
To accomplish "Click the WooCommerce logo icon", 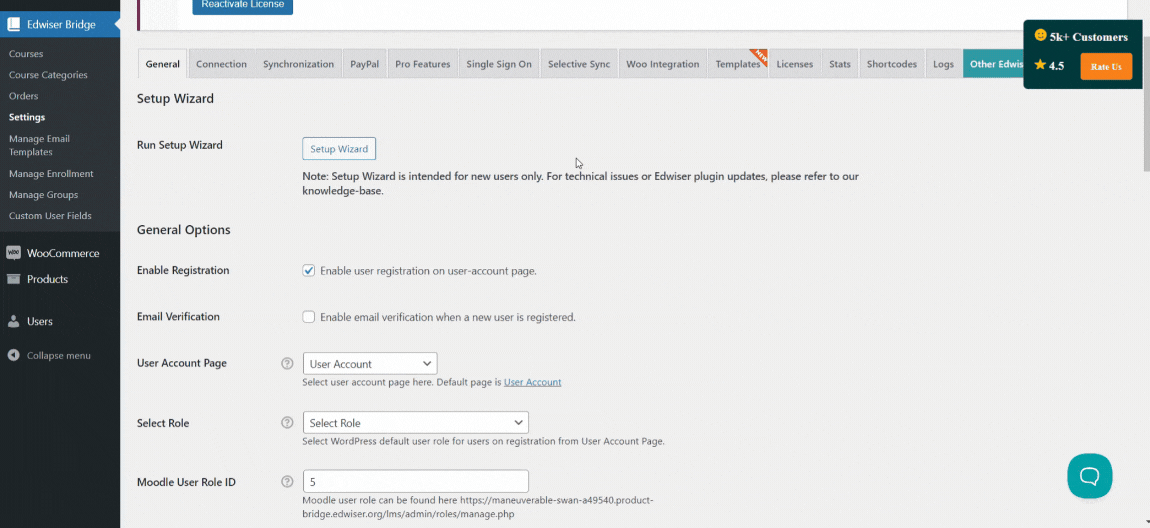I will [x=14, y=253].
